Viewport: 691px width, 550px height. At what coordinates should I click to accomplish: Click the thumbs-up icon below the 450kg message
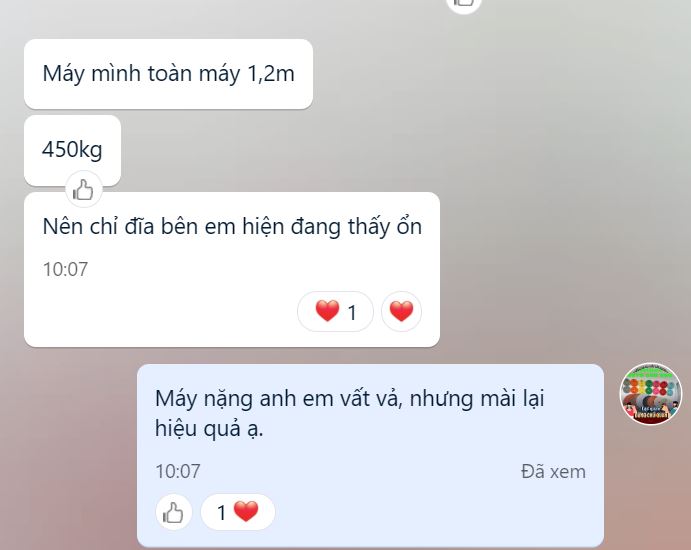click(x=84, y=190)
